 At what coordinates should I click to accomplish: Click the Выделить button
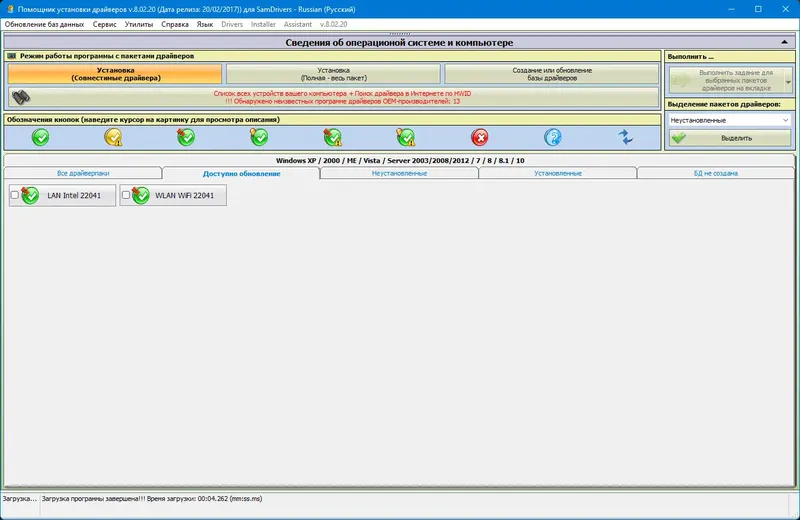[730, 138]
